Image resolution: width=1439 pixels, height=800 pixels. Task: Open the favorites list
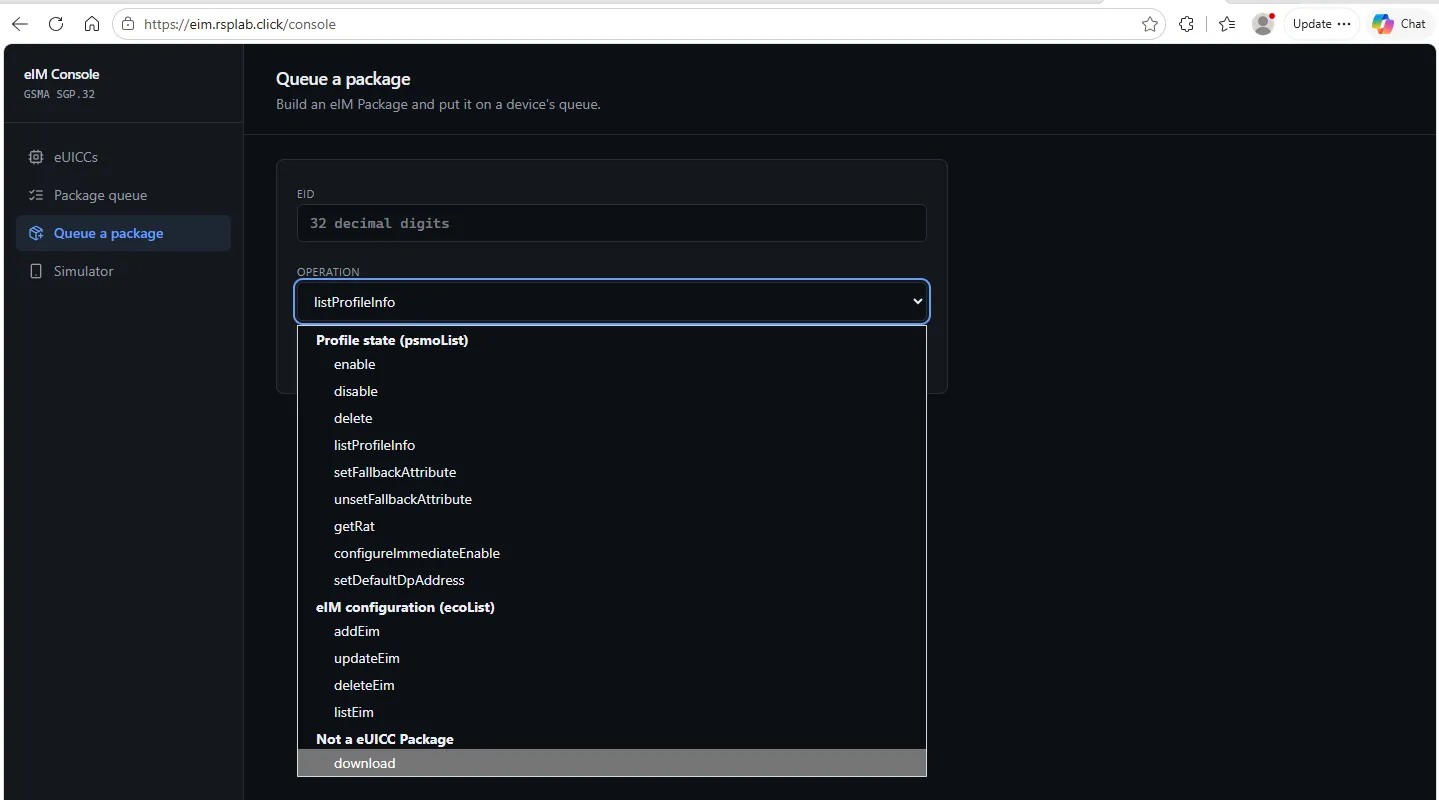coord(1228,24)
